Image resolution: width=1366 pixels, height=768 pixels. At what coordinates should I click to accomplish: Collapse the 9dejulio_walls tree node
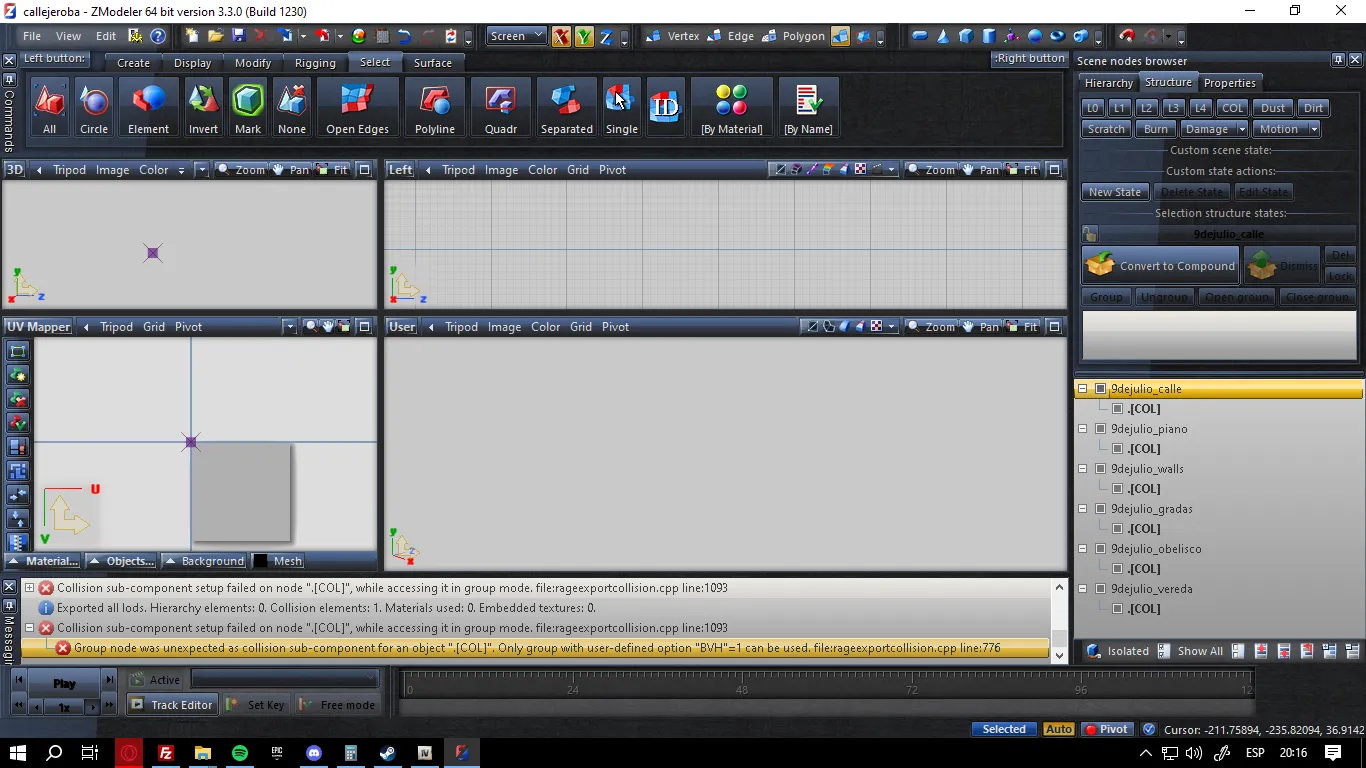[x=1082, y=469]
